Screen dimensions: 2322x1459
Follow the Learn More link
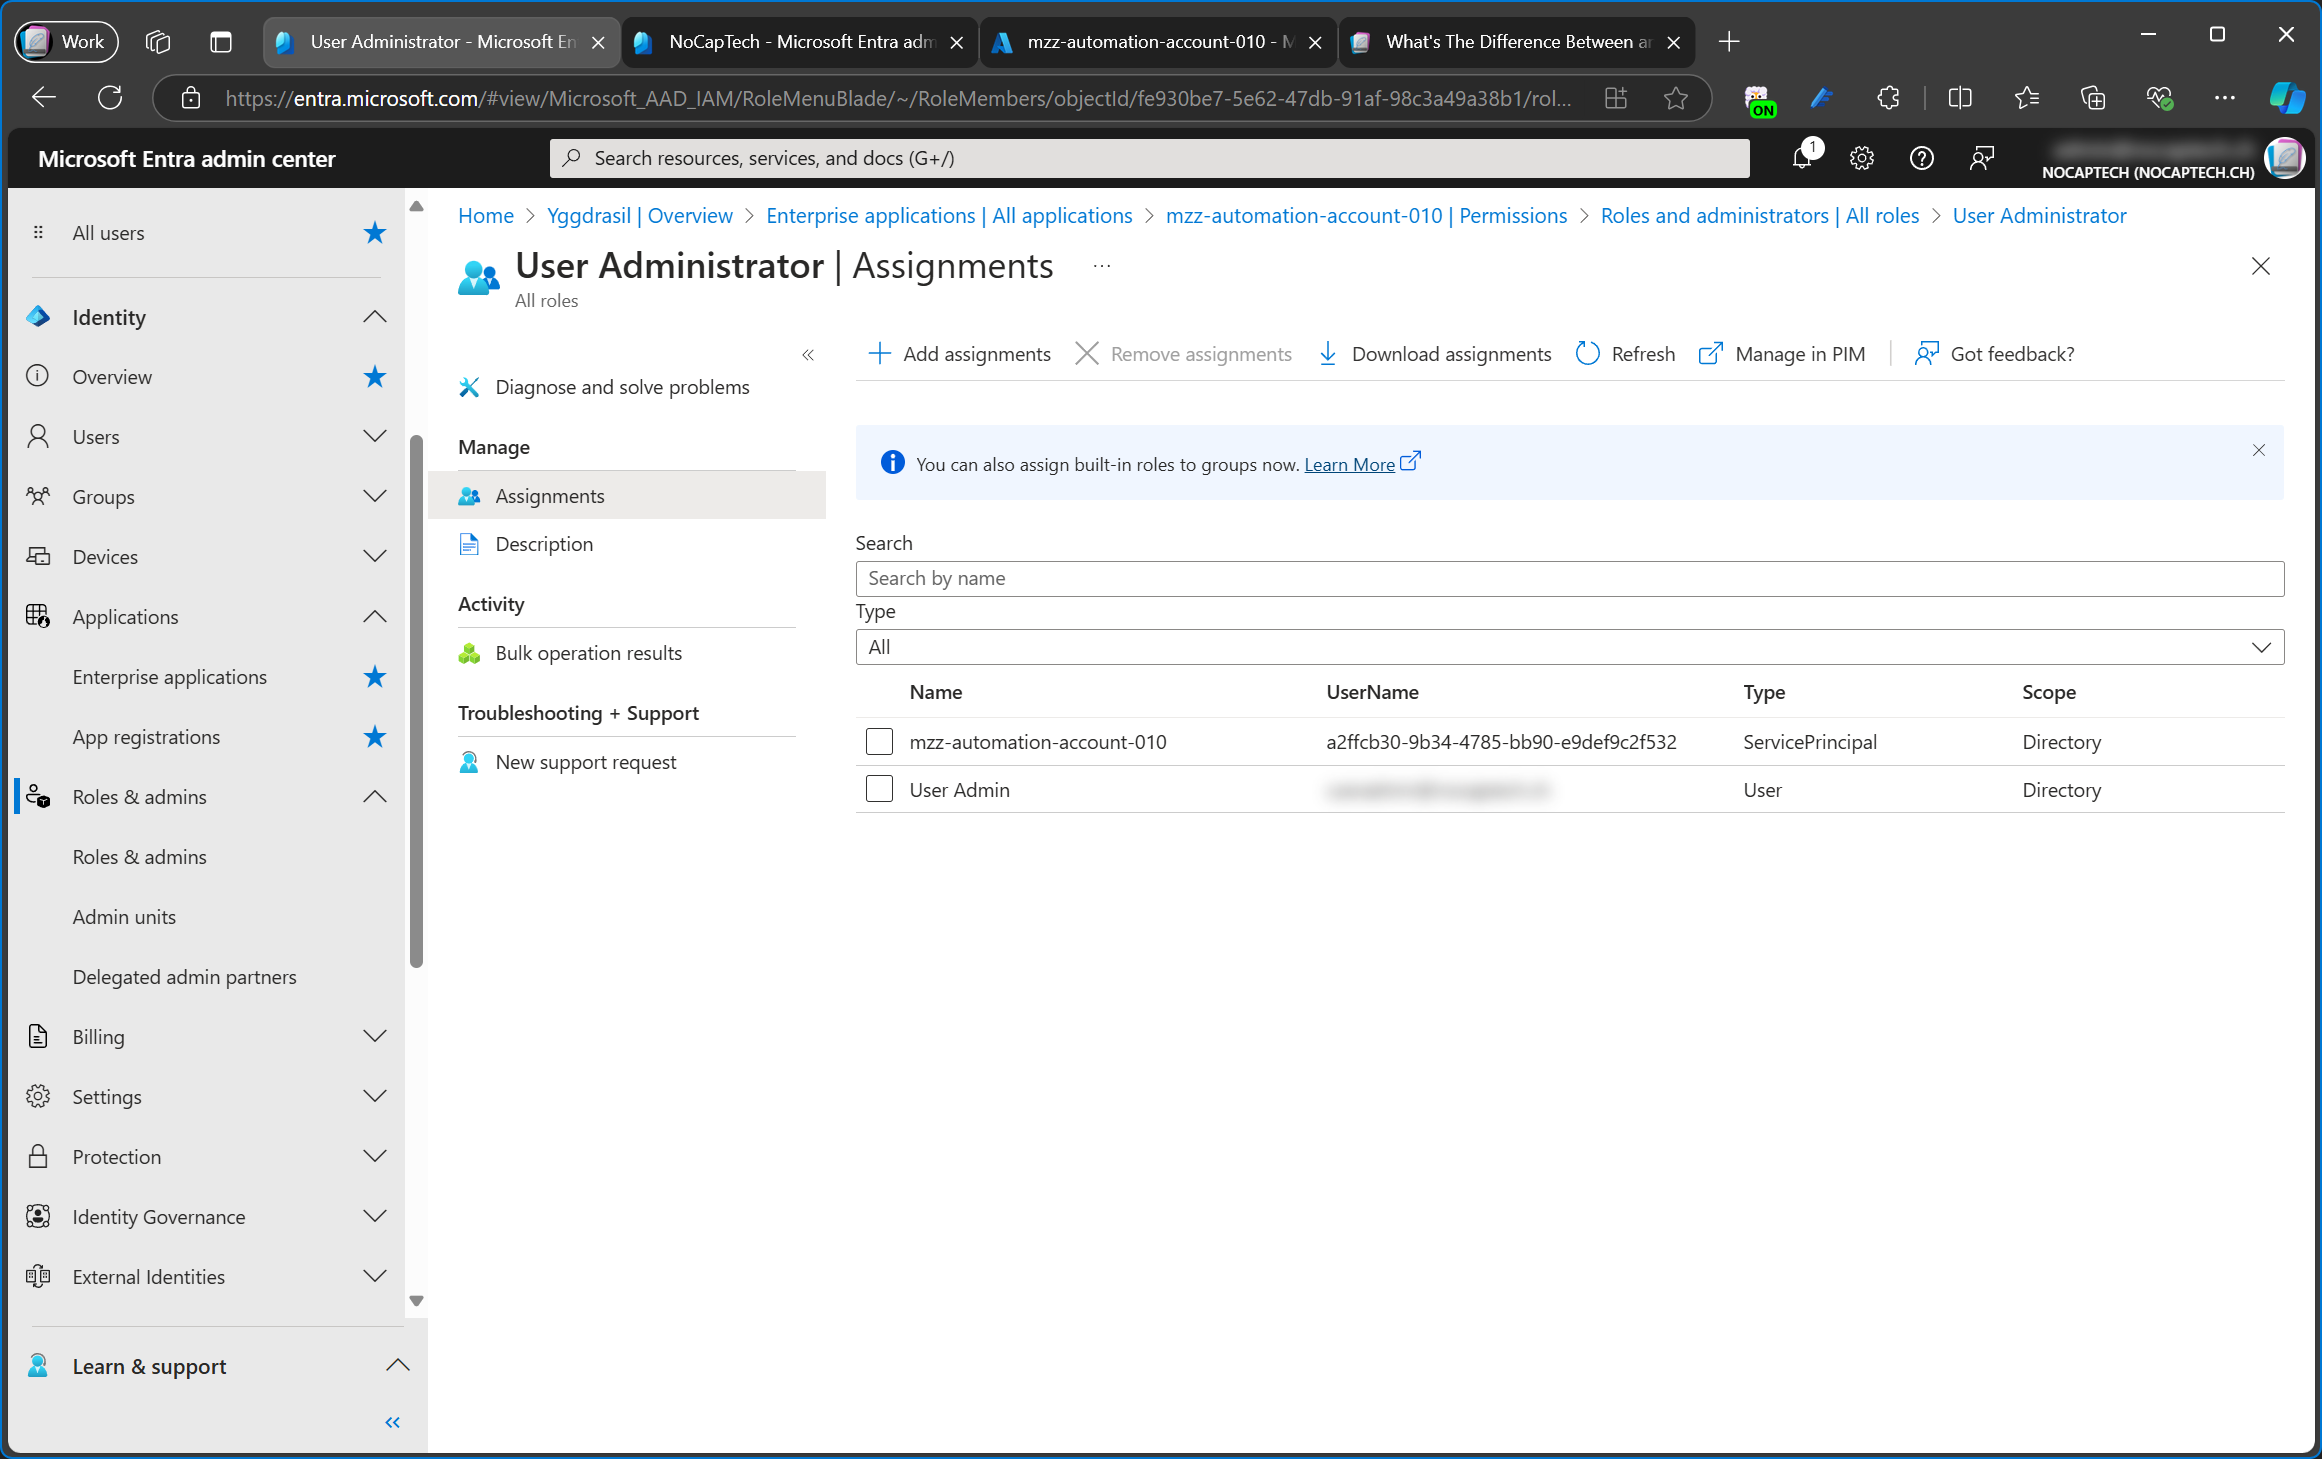pyautogui.click(x=1349, y=464)
